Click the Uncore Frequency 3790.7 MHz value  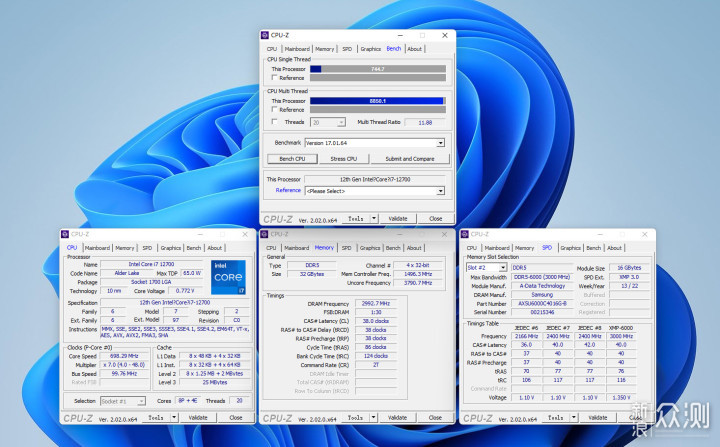[418, 283]
